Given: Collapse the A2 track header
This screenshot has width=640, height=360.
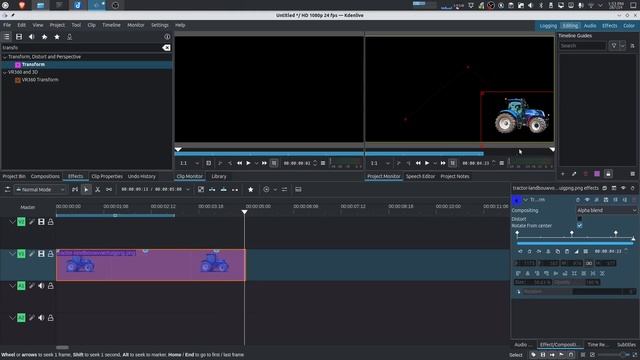Looking at the screenshot, I should (12, 318).
